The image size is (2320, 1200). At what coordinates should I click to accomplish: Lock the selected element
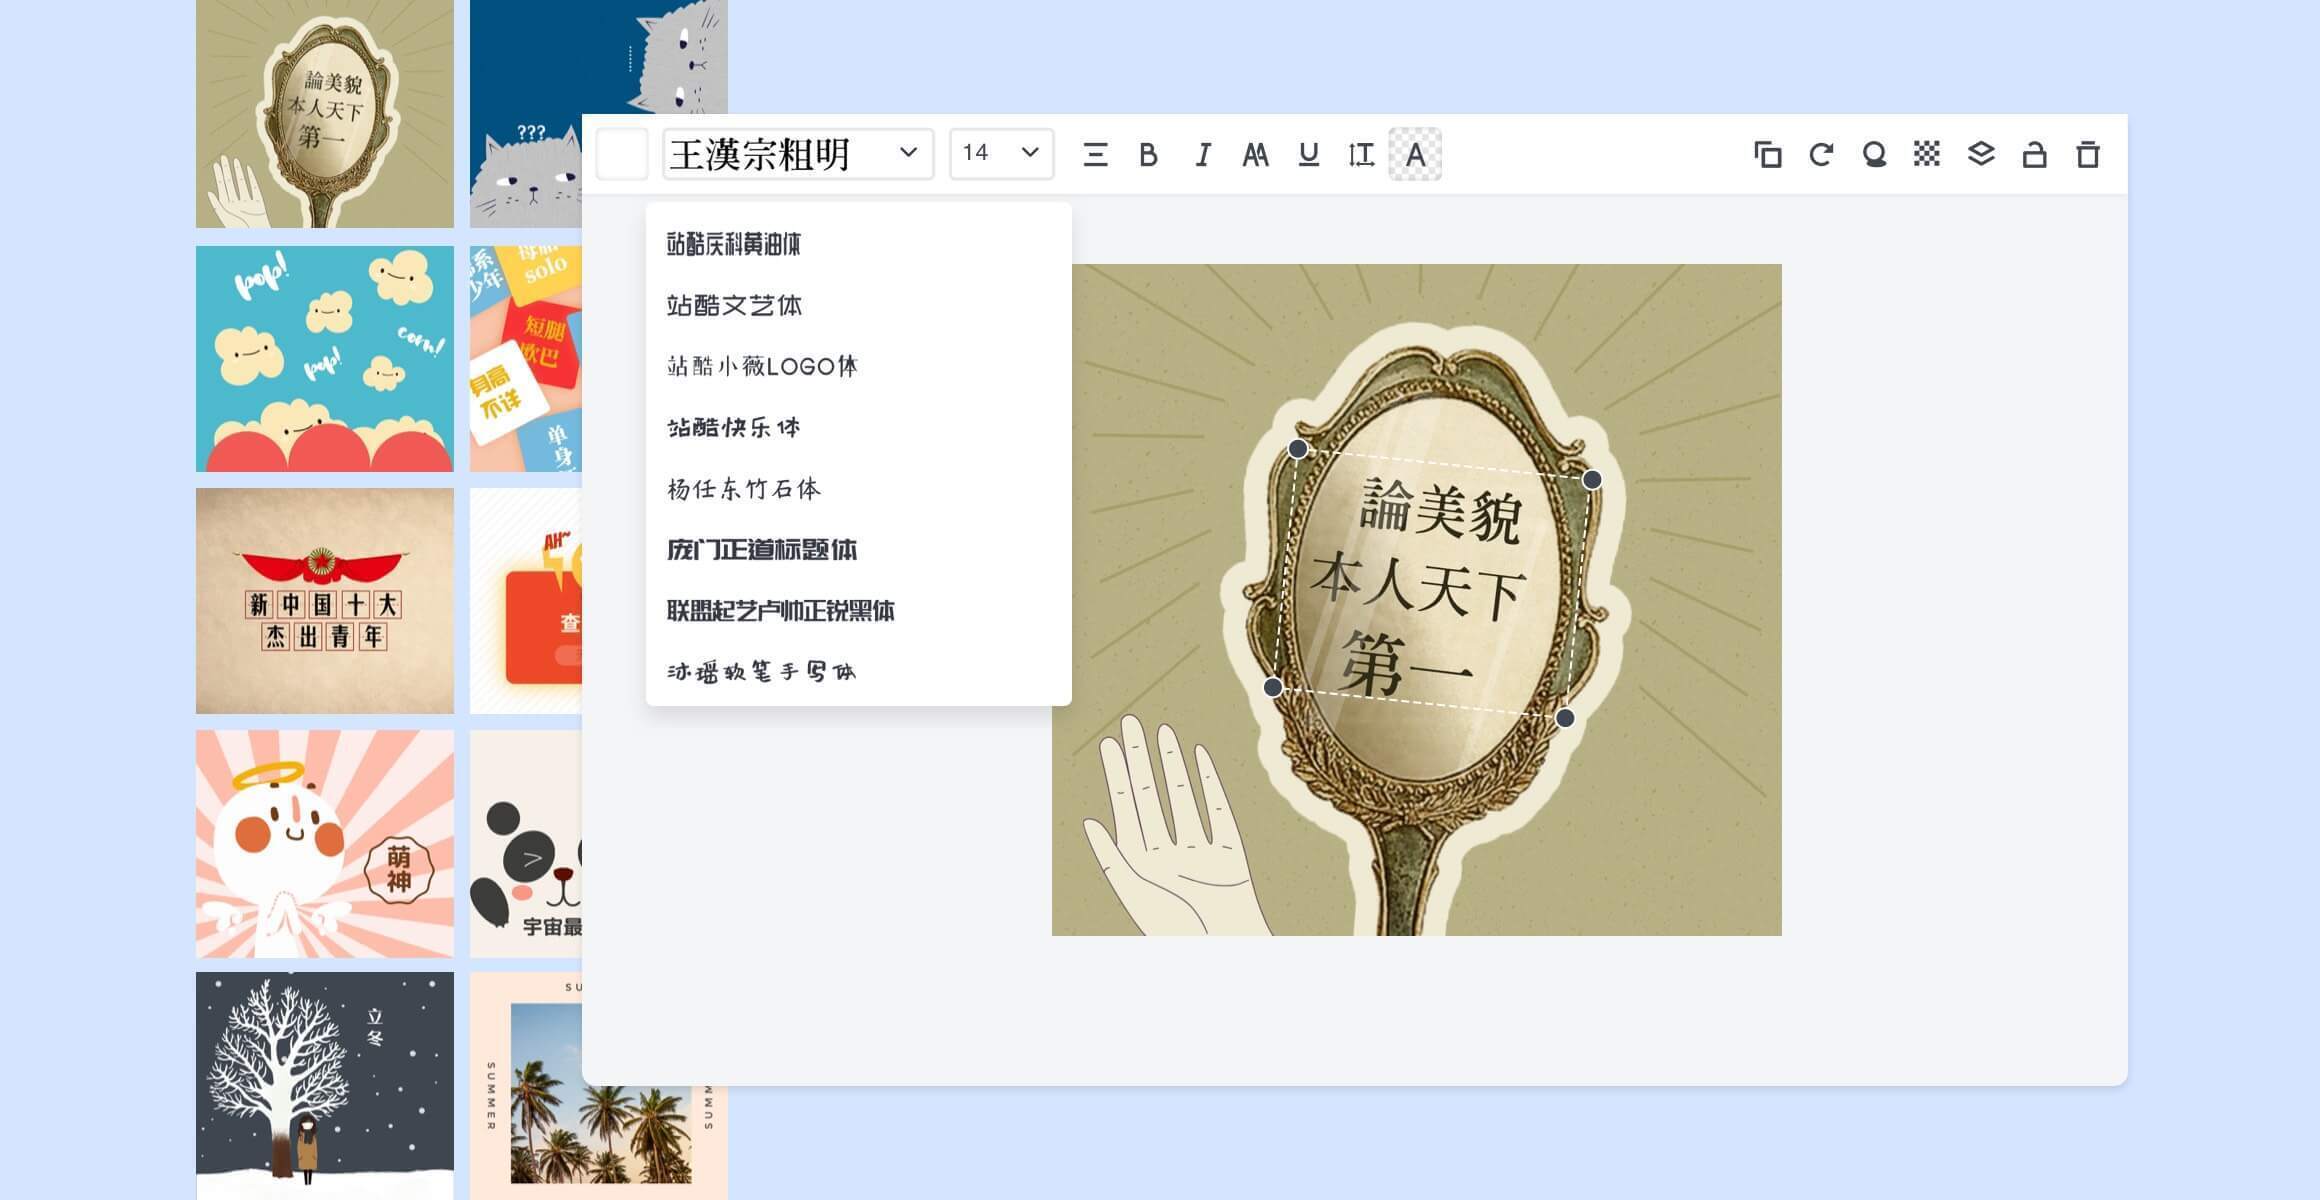[2035, 155]
